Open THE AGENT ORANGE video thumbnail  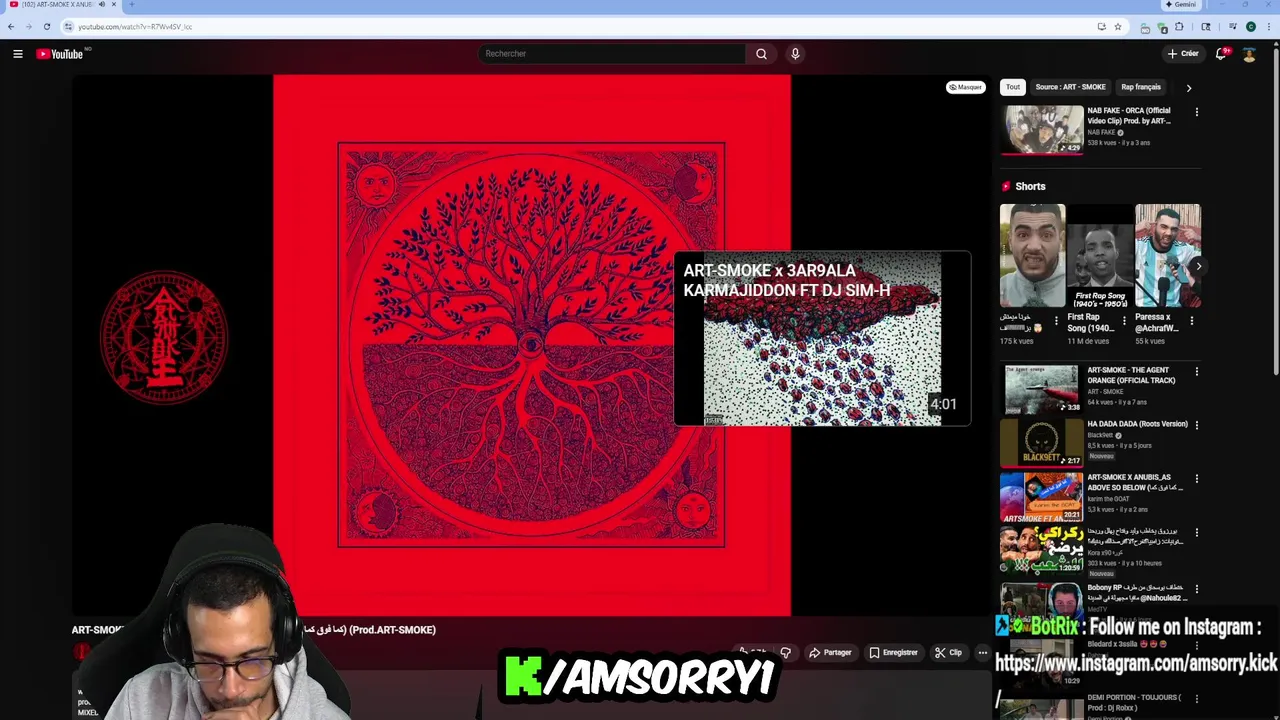coord(1042,389)
